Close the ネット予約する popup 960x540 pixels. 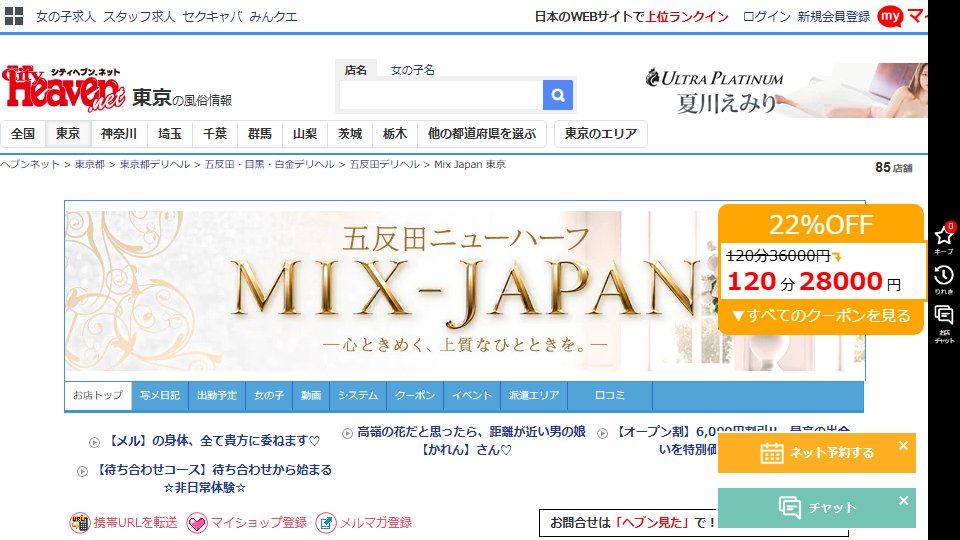click(903, 446)
